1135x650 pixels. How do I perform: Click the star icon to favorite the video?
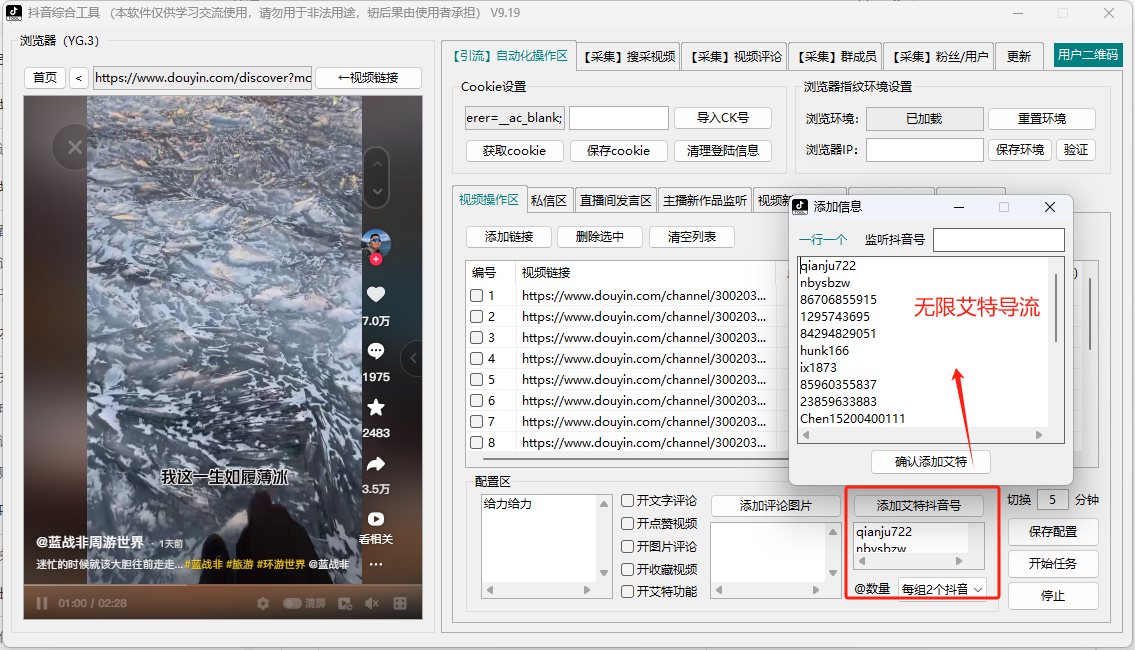coord(376,407)
